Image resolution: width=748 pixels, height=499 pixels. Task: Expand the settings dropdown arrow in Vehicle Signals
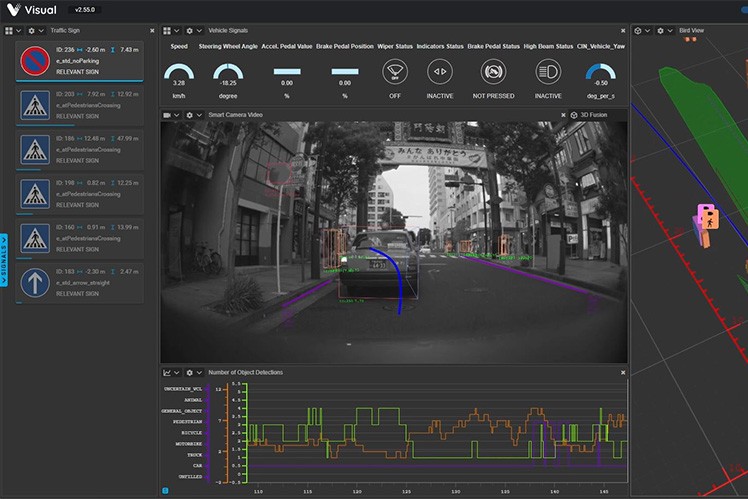199,31
